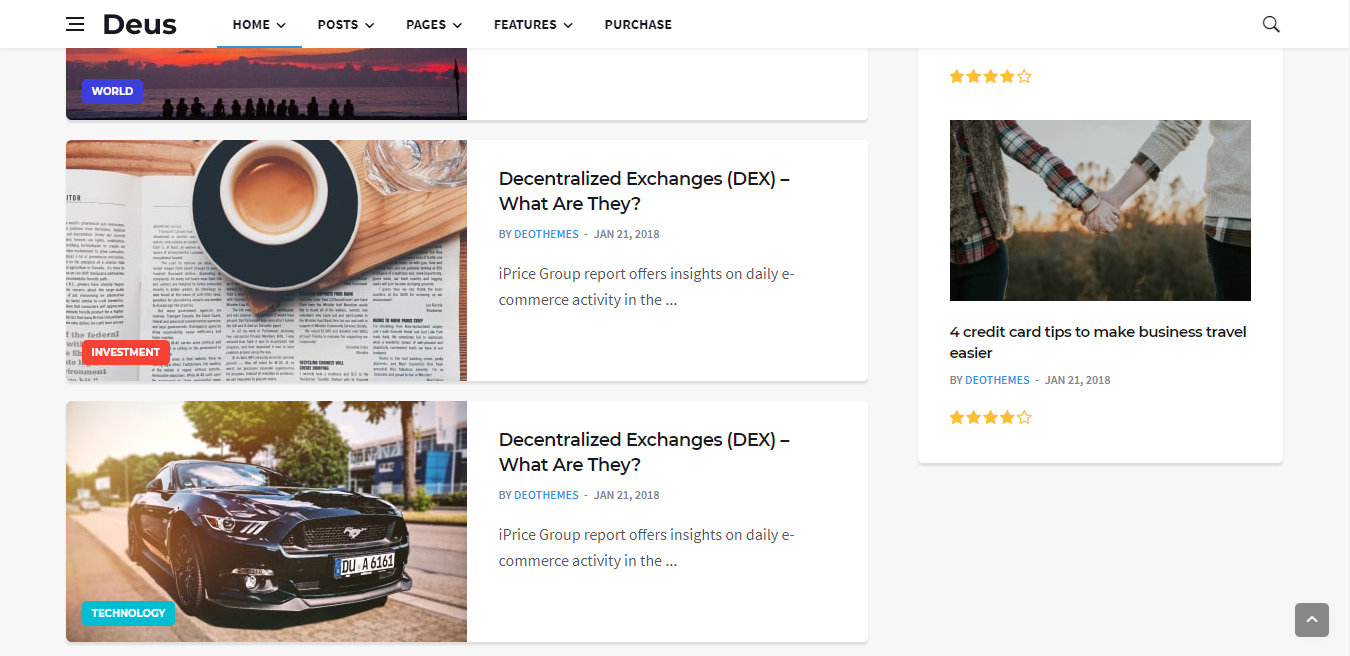This screenshot has height=656, width=1350.
Task: Open the hamburger menu icon
Action: tap(75, 24)
